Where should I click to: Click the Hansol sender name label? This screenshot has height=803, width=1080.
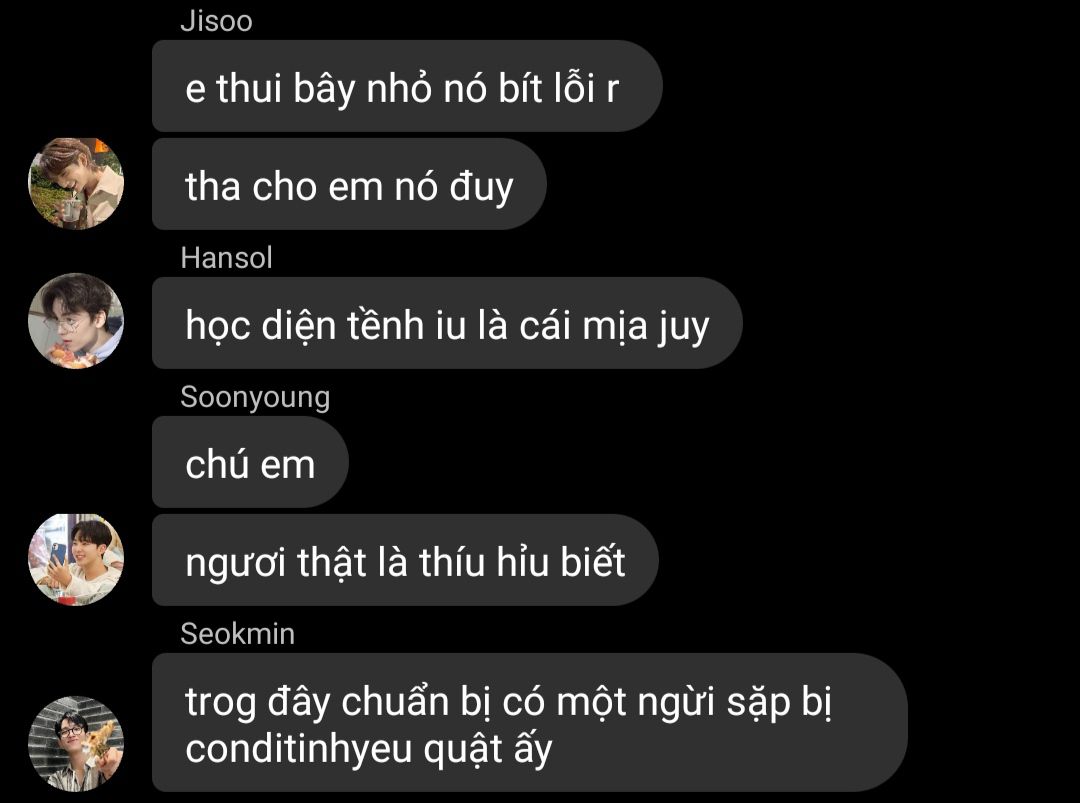(226, 258)
